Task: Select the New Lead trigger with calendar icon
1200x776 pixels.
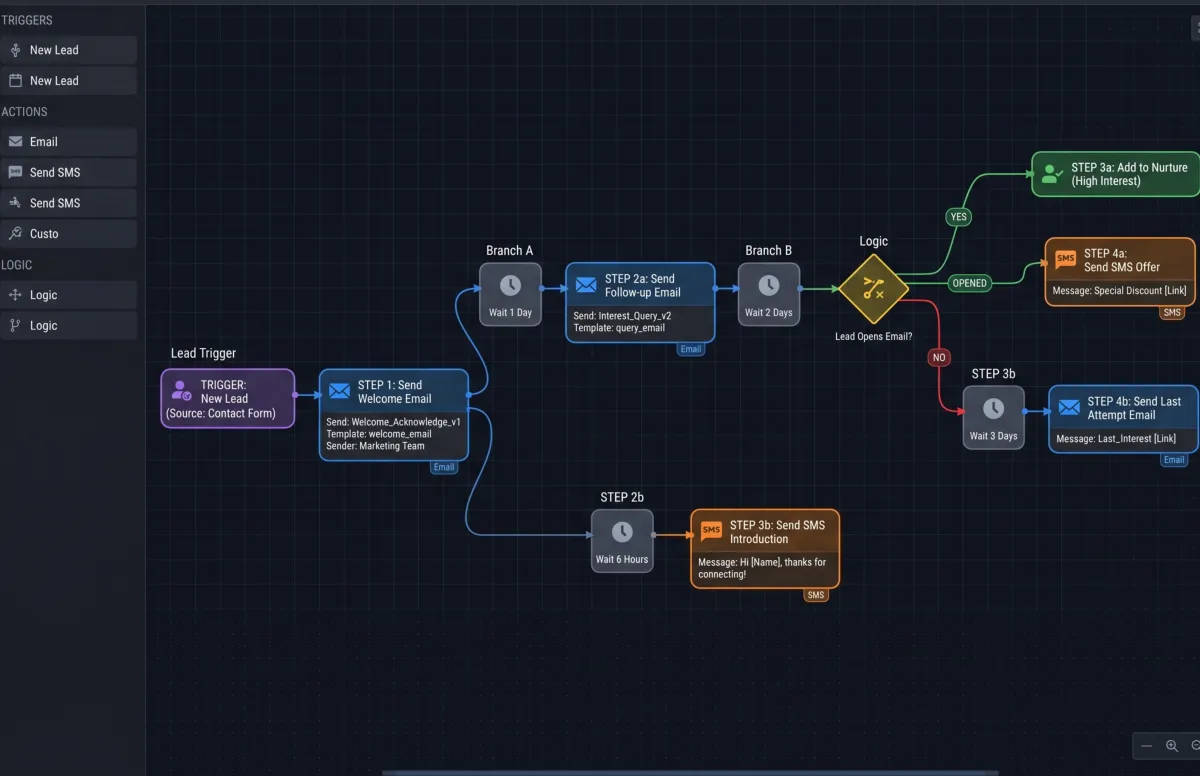Action: [x=68, y=81]
